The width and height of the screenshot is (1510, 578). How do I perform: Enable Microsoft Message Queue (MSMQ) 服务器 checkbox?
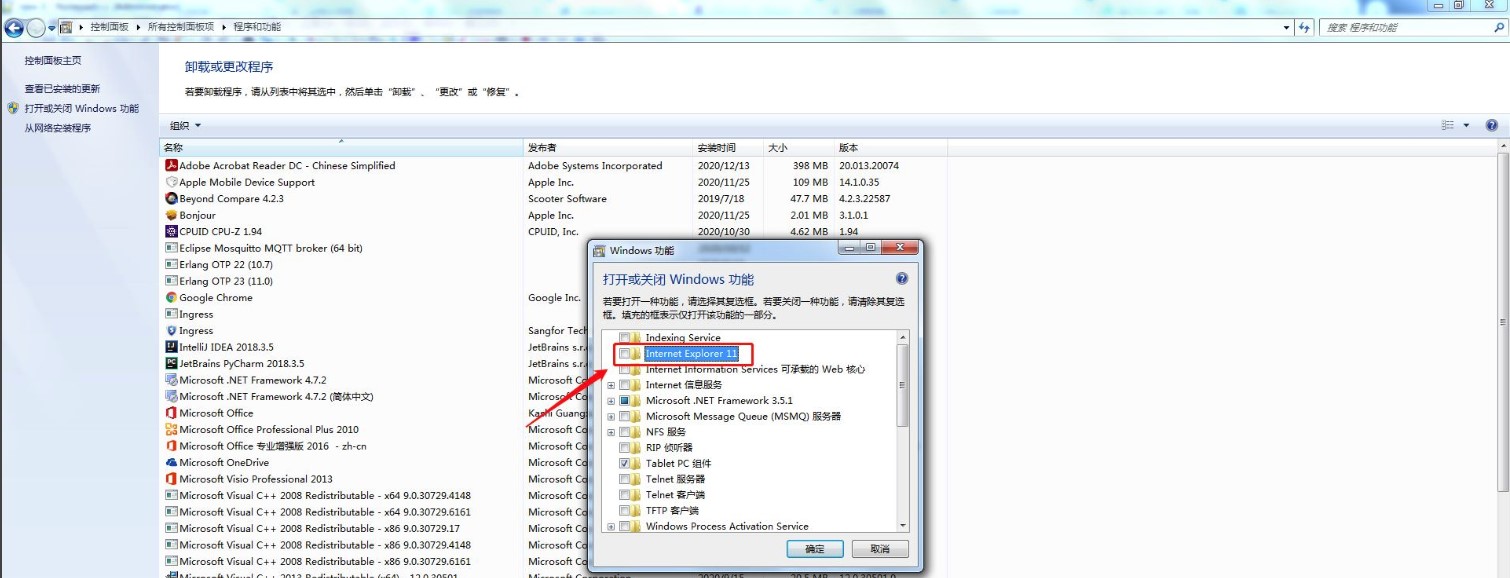coord(625,416)
